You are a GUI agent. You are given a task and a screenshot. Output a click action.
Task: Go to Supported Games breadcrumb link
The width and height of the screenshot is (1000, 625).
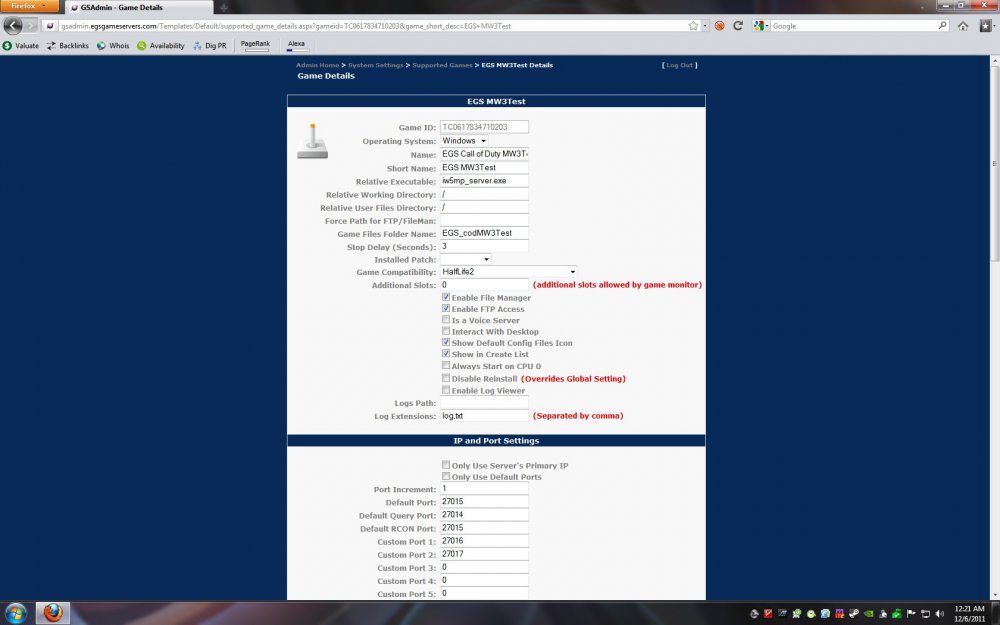[x=442, y=65]
